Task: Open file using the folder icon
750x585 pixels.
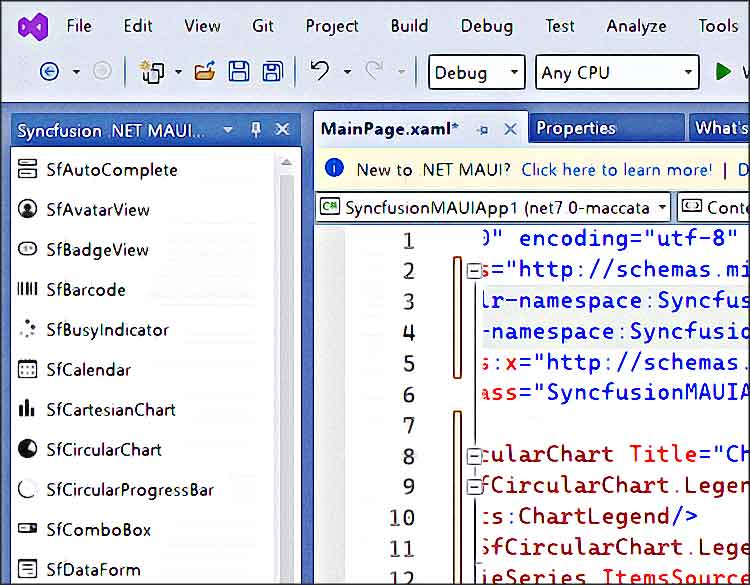Action: click(205, 72)
